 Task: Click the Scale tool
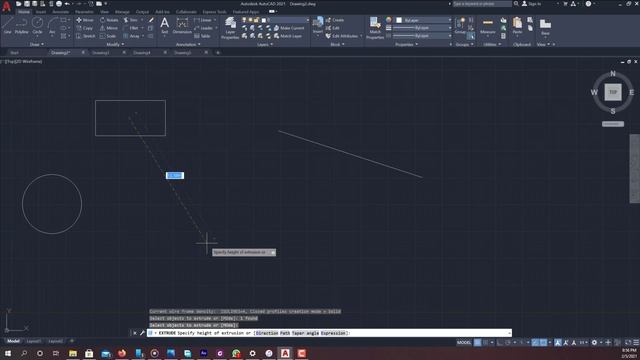pyautogui.click(x=108, y=36)
